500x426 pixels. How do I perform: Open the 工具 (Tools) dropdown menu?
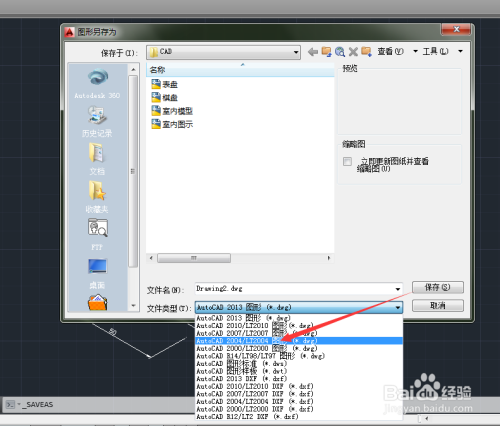[x=442, y=51]
